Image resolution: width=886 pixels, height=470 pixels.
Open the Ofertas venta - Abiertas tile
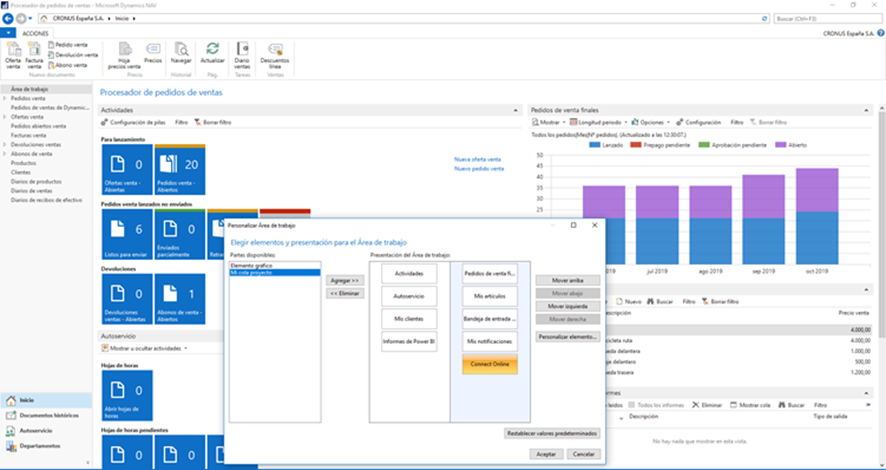click(127, 169)
